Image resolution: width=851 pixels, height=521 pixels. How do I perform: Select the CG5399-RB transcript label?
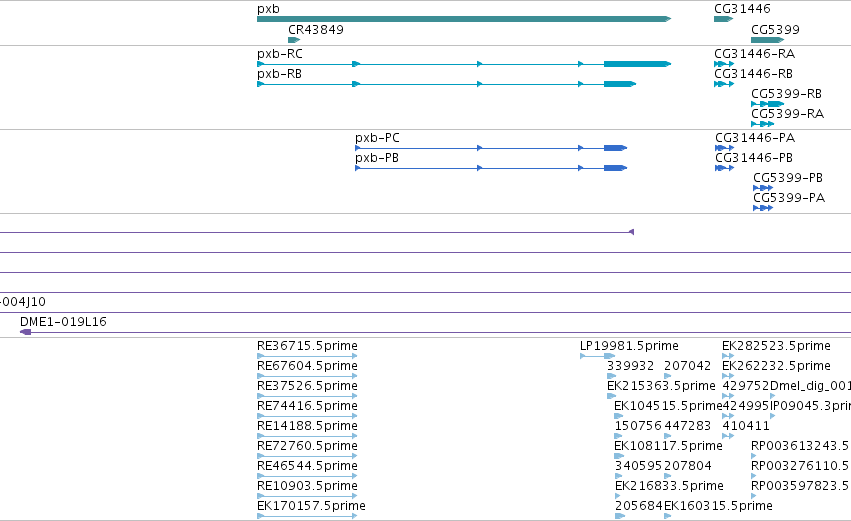[786, 94]
